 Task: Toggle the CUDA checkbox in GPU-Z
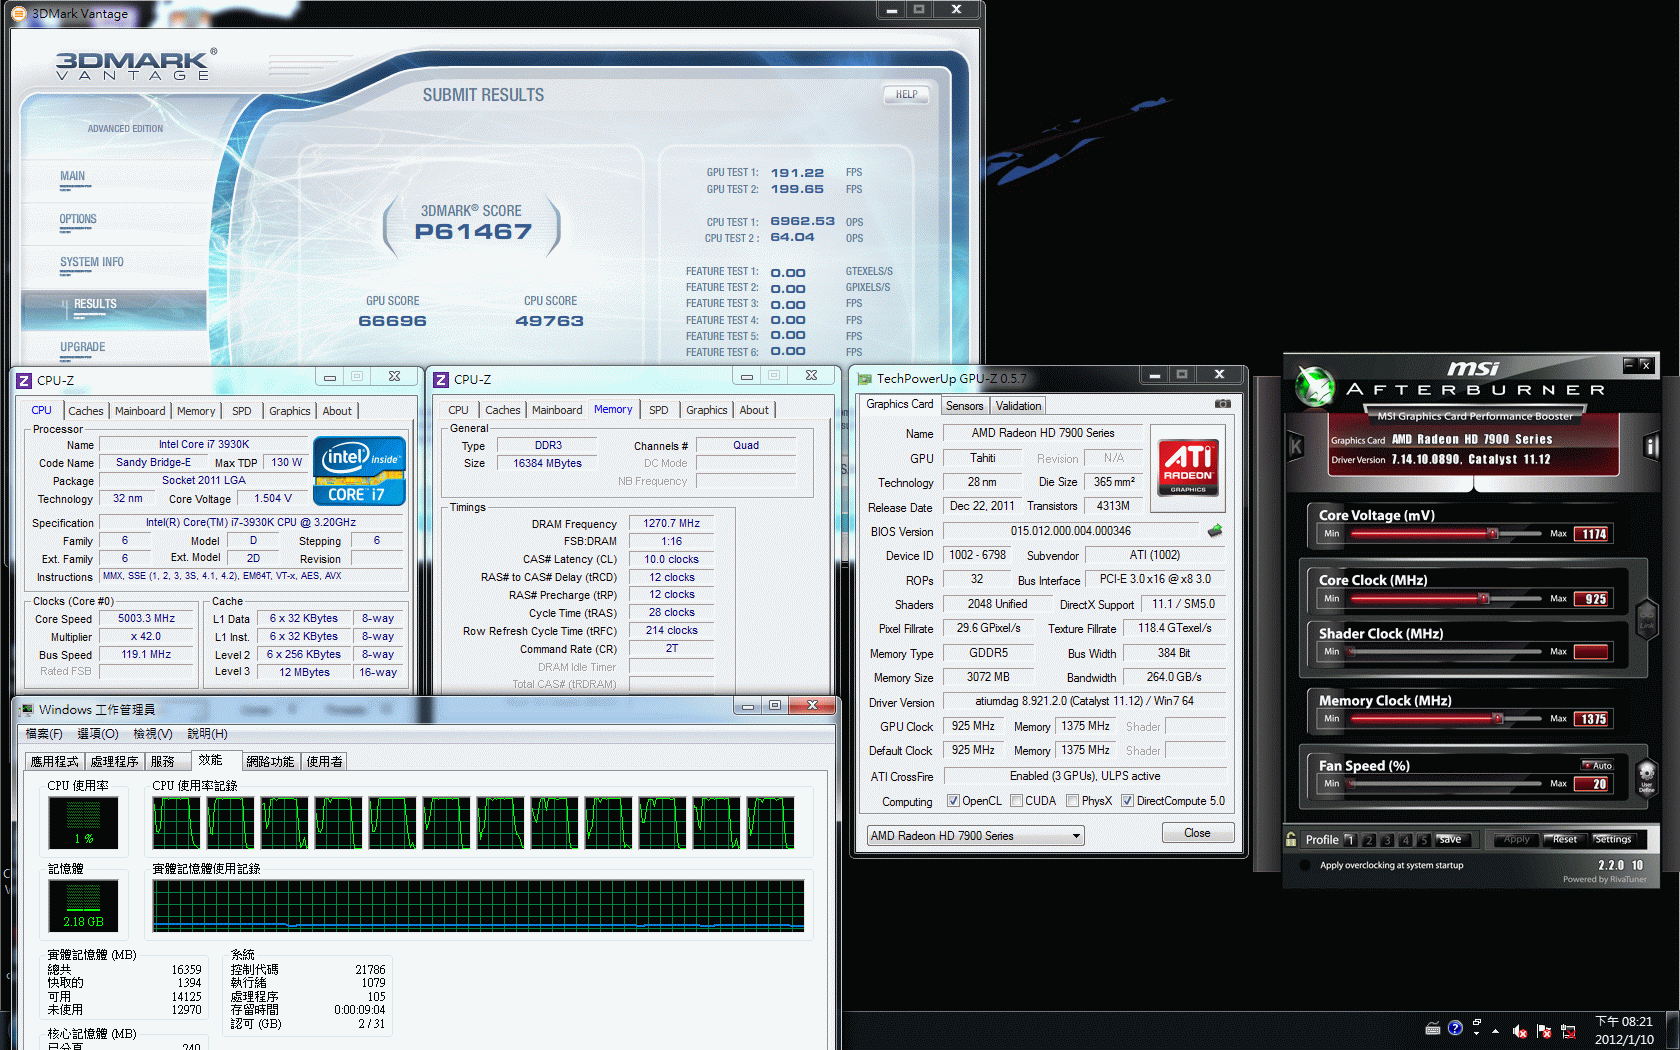click(x=1016, y=801)
